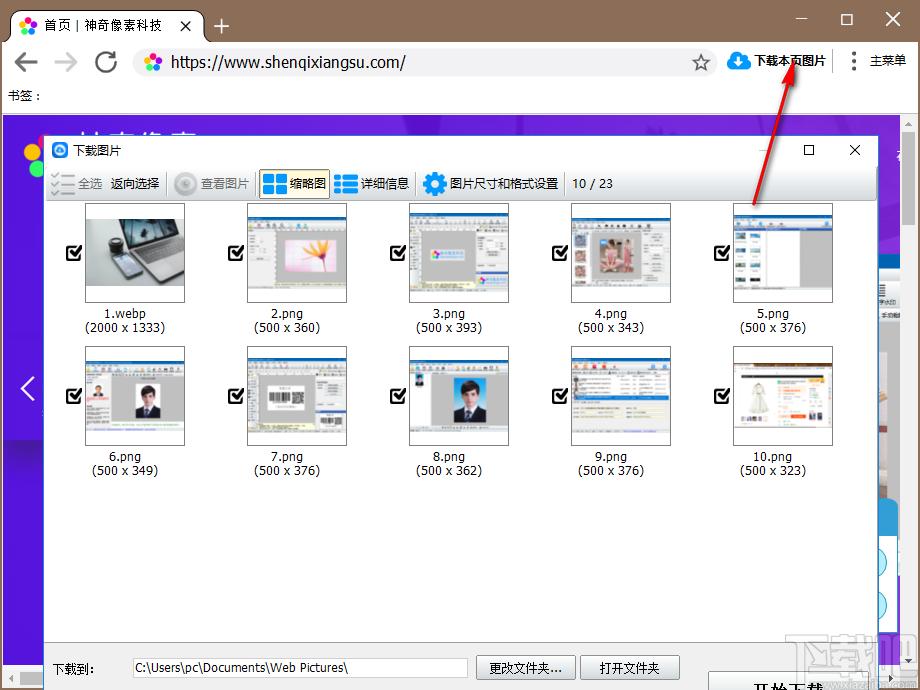Click the 开始下载 start download button

click(788, 683)
